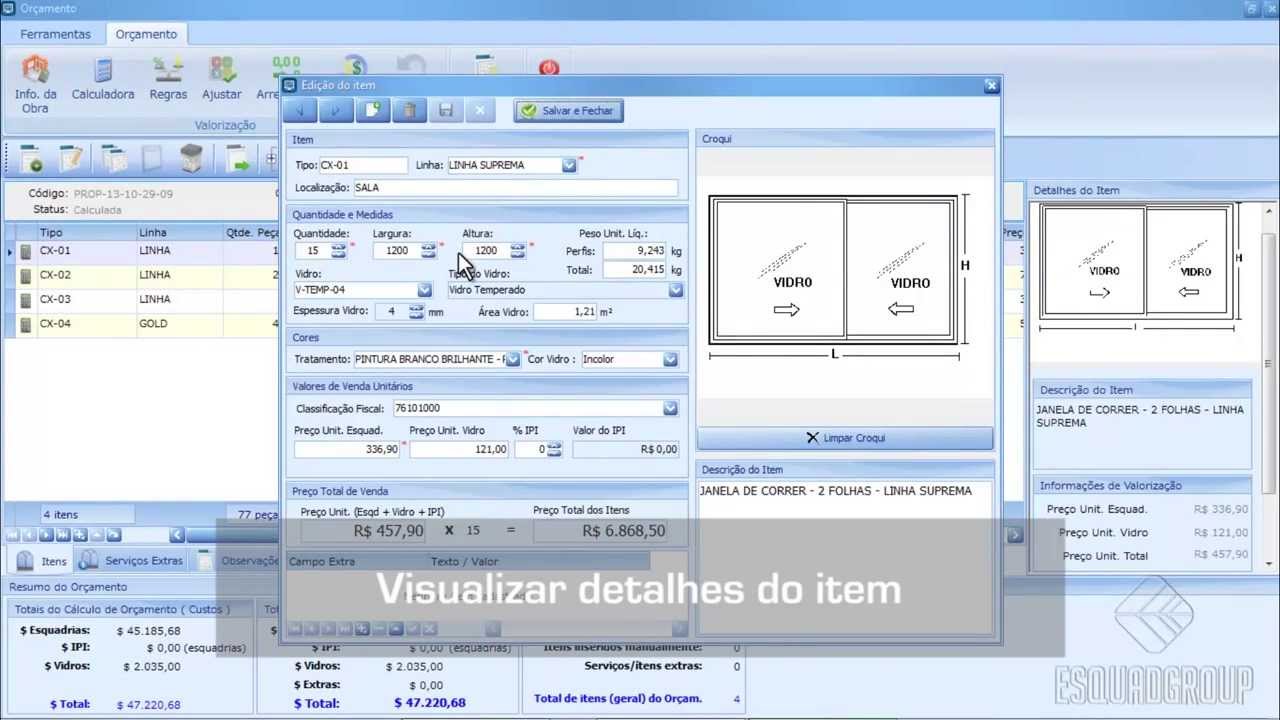This screenshot has height=720, width=1280.
Task: Expand the Linha dropdown
Action: click(569, 165)
